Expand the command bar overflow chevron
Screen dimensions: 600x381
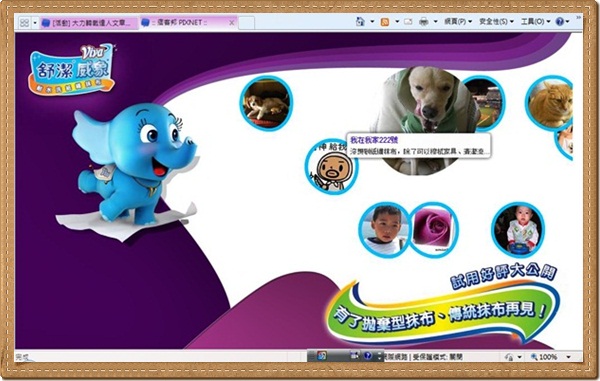click(x=579, y=18)
